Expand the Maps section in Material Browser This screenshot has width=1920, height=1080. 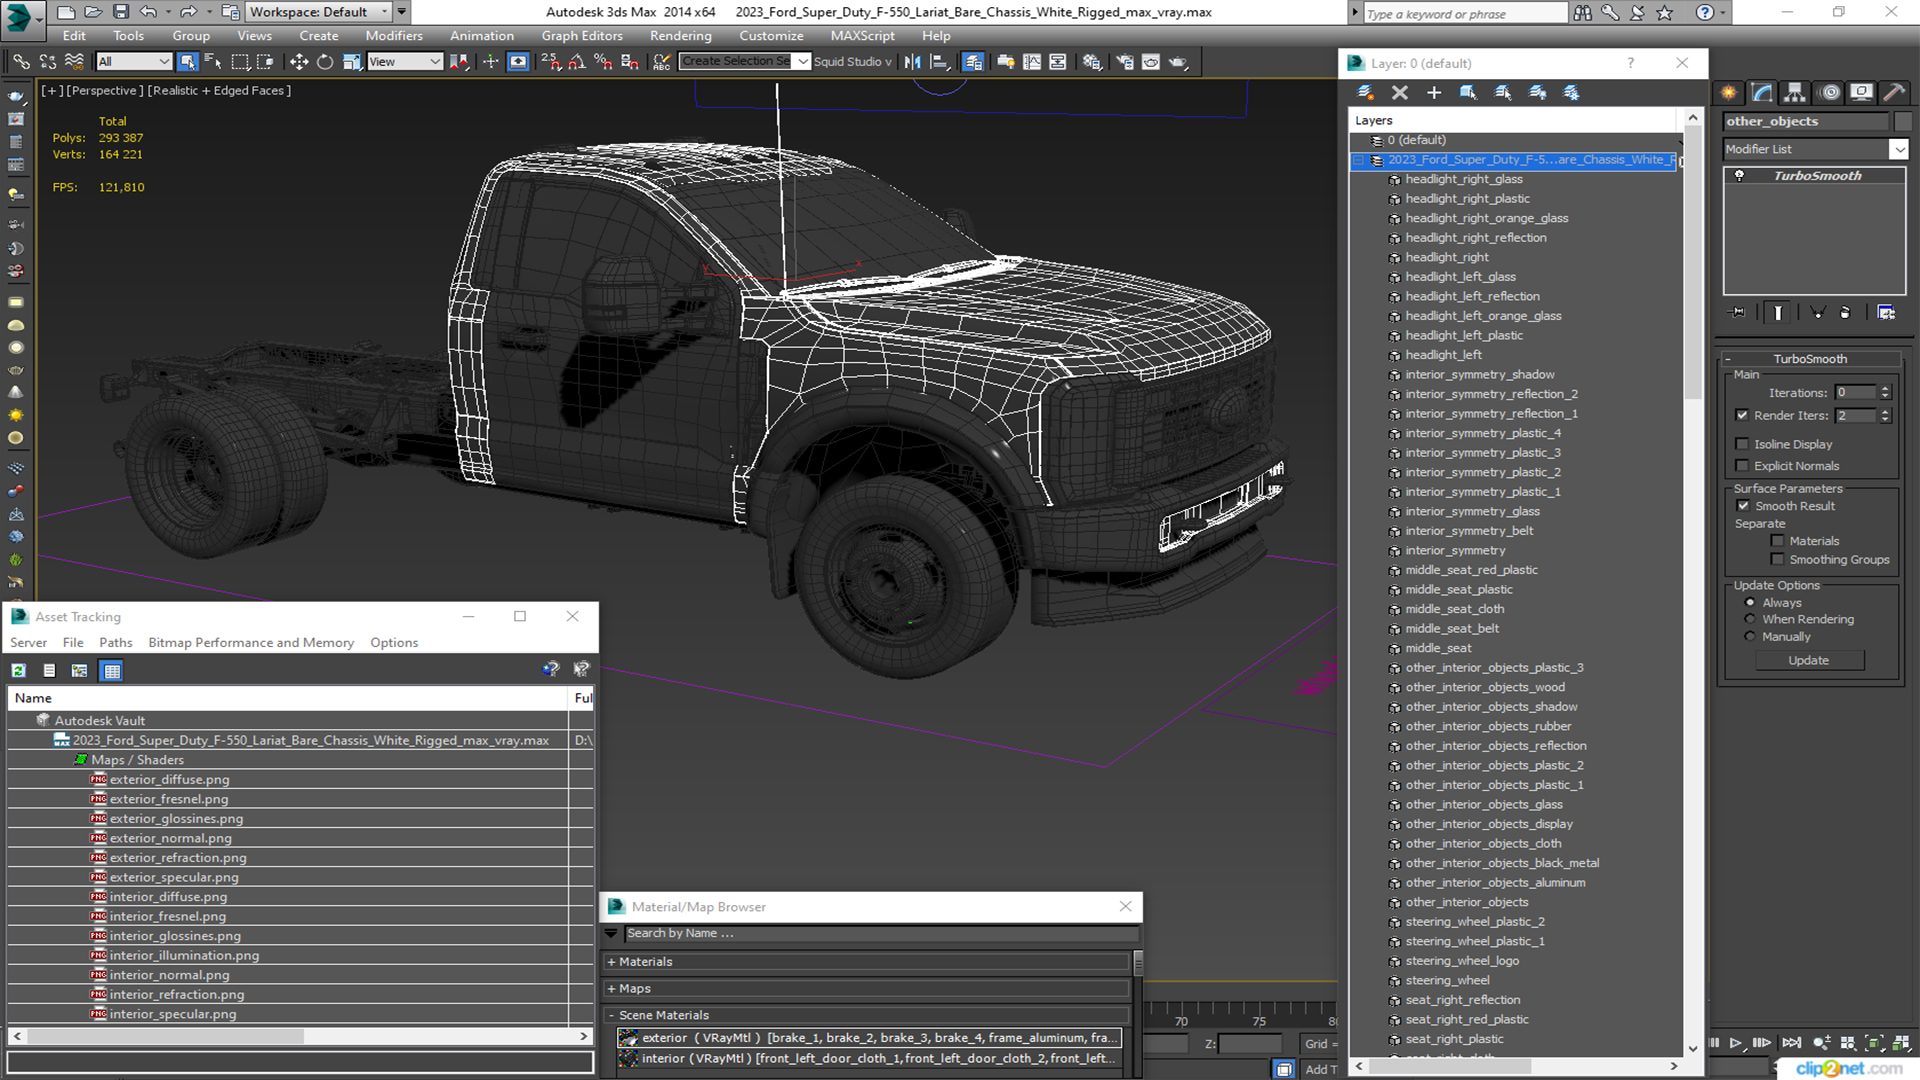coord(611,989)
